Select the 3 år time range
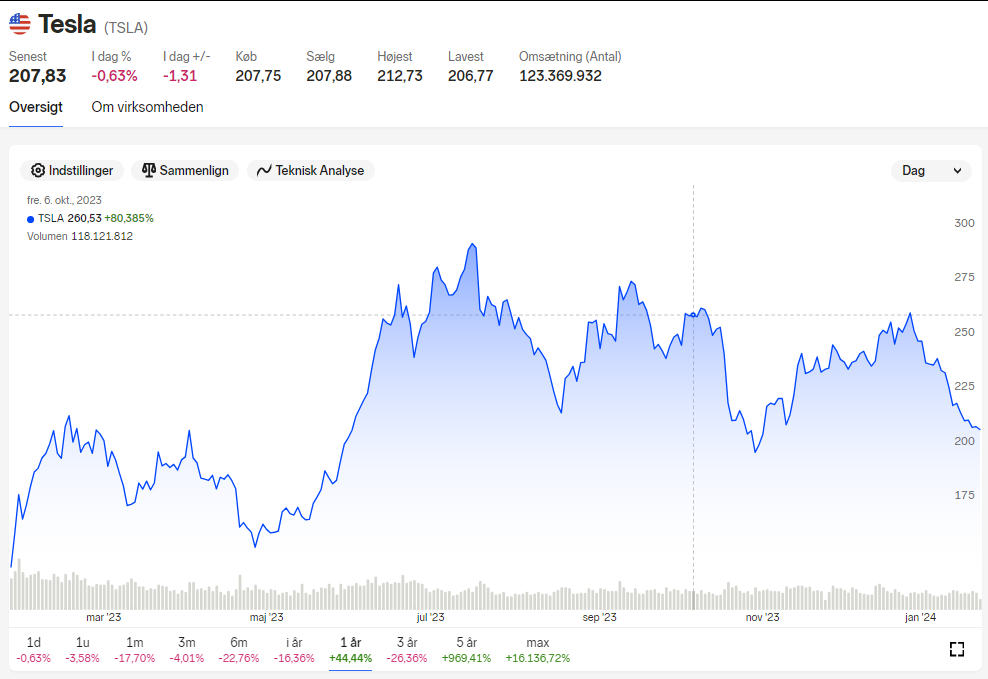This screenshot has height=679, width=988. point(406,650)
